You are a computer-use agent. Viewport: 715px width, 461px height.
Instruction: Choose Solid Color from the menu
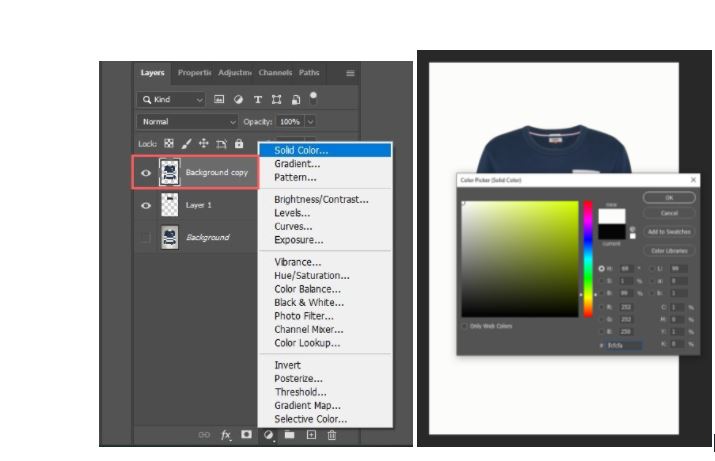pos(301,150)
